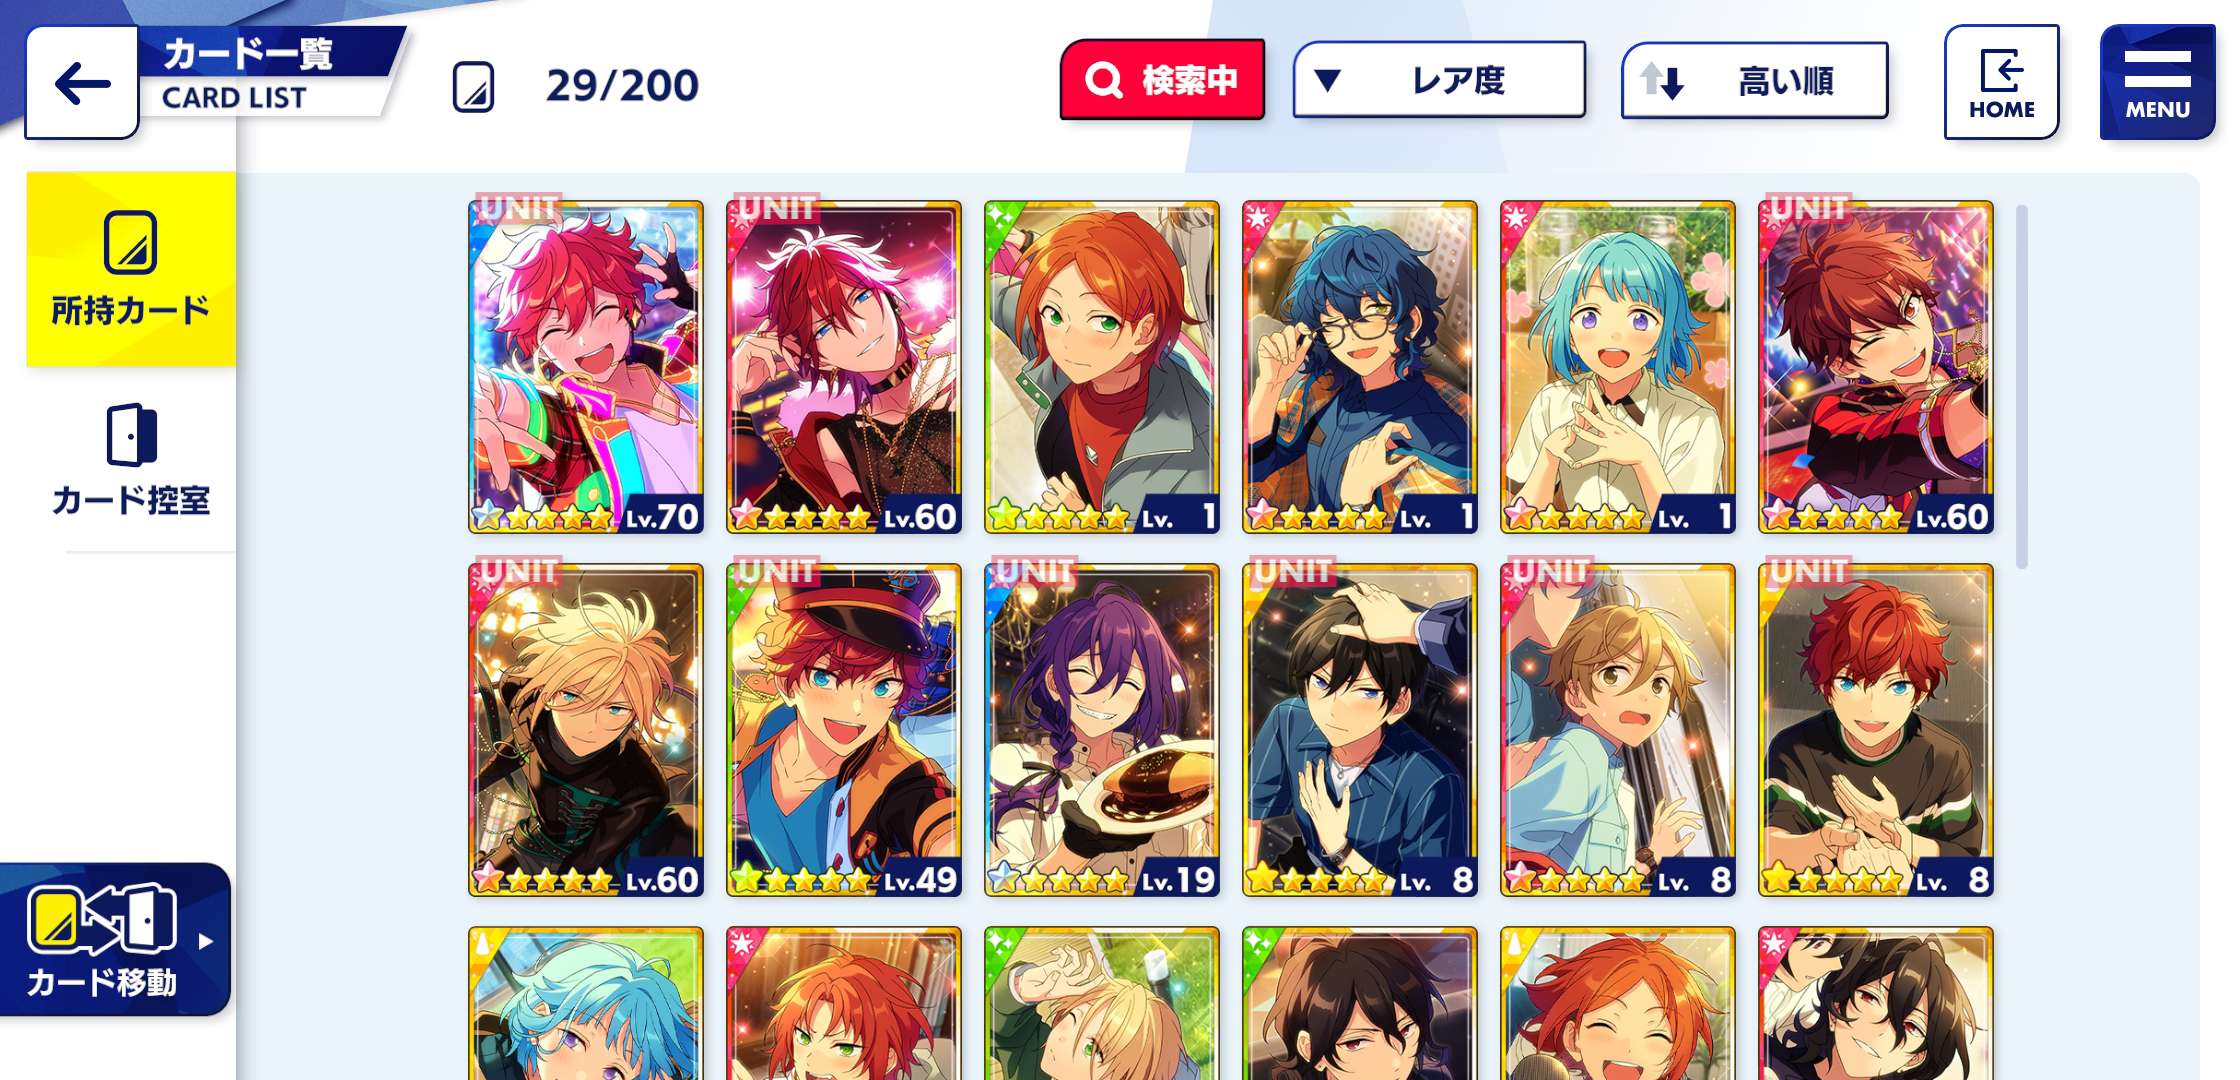This screenshot has width=2240, height=1080.
Task: Click the vertical scrollbar of card list
Action: click(2022, 386)
